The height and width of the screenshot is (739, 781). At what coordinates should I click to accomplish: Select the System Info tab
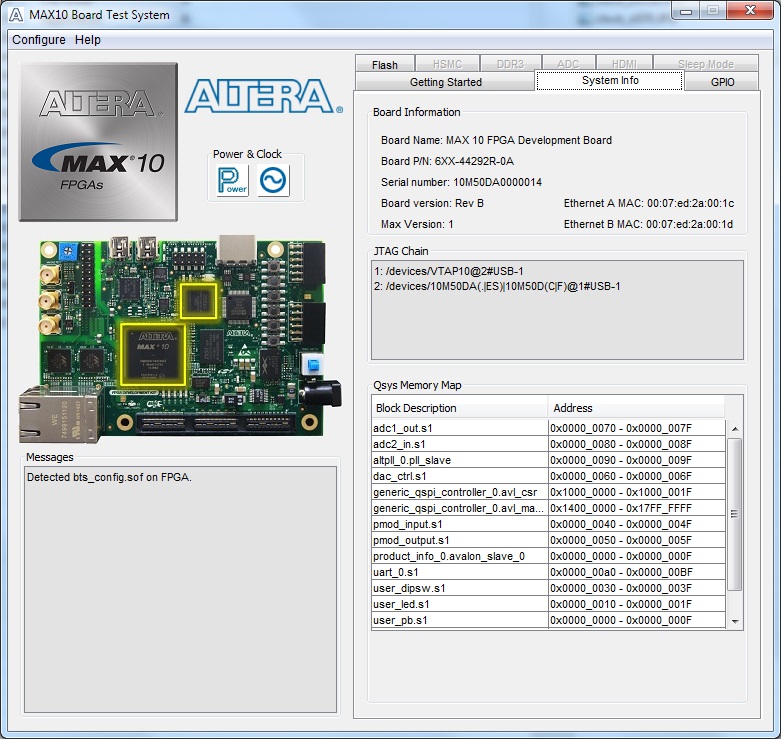coord(610,81)
